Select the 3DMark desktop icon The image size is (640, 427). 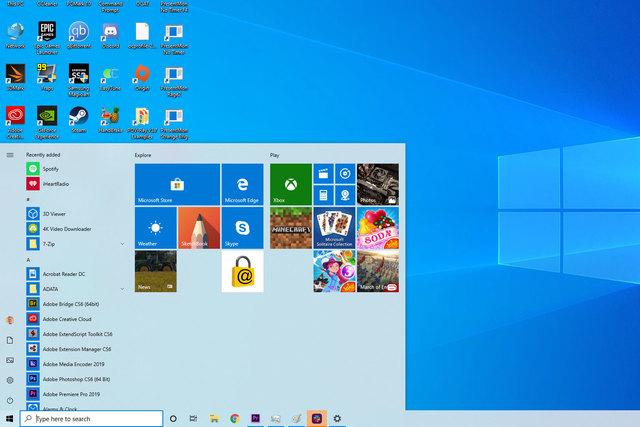16,78
